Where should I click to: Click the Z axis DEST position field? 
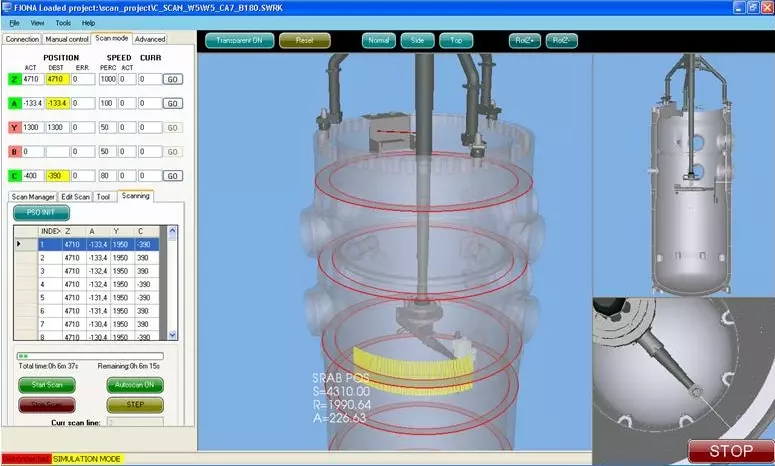pyautogui.click(x=56, y=79)
